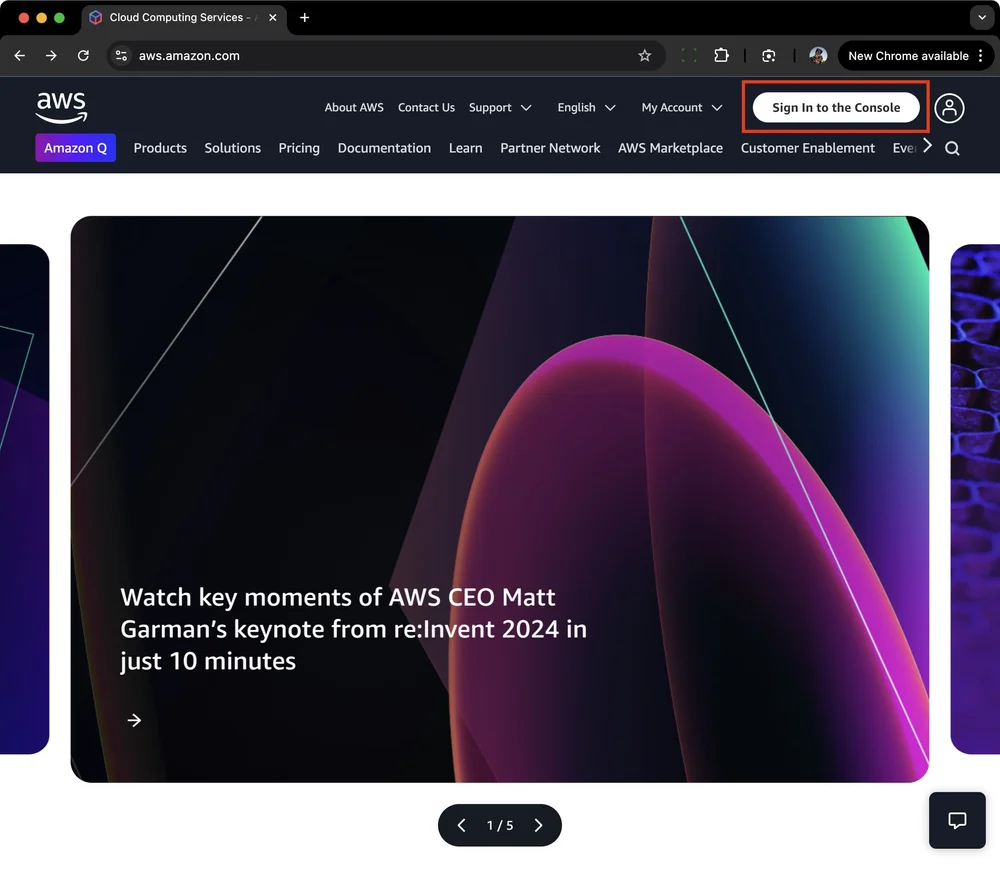Open the Customer Enablement menu
Screen dimensions: 1000x872
pyautogui.click(x=807, y=148)
